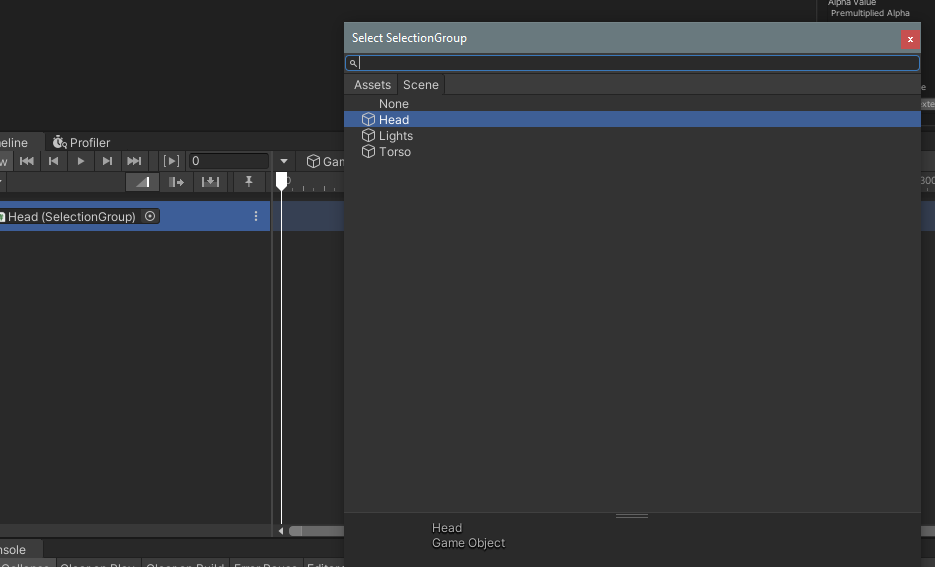Go to the end of the timeline
This screenshot has width=935, height=567.
coord(134,161)
